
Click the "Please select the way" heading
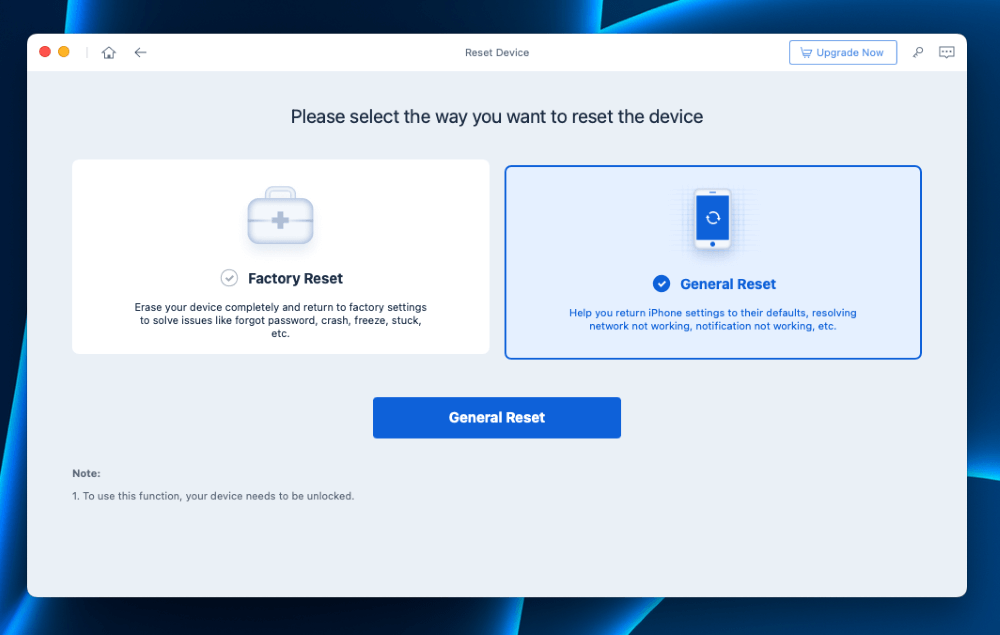(x=496, y=117)
